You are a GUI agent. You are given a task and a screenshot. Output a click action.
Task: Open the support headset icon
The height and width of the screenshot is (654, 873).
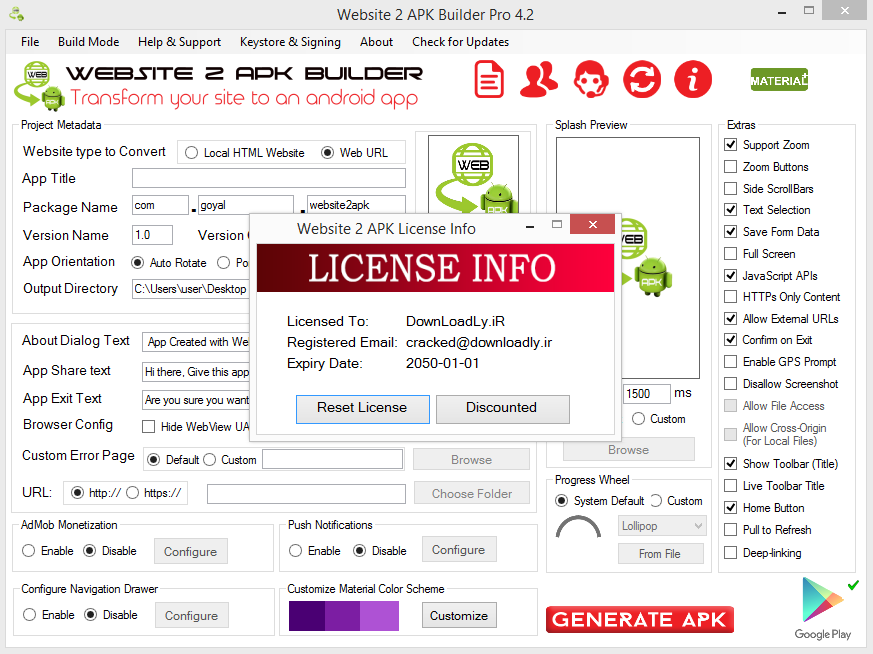tap(590, 79)
